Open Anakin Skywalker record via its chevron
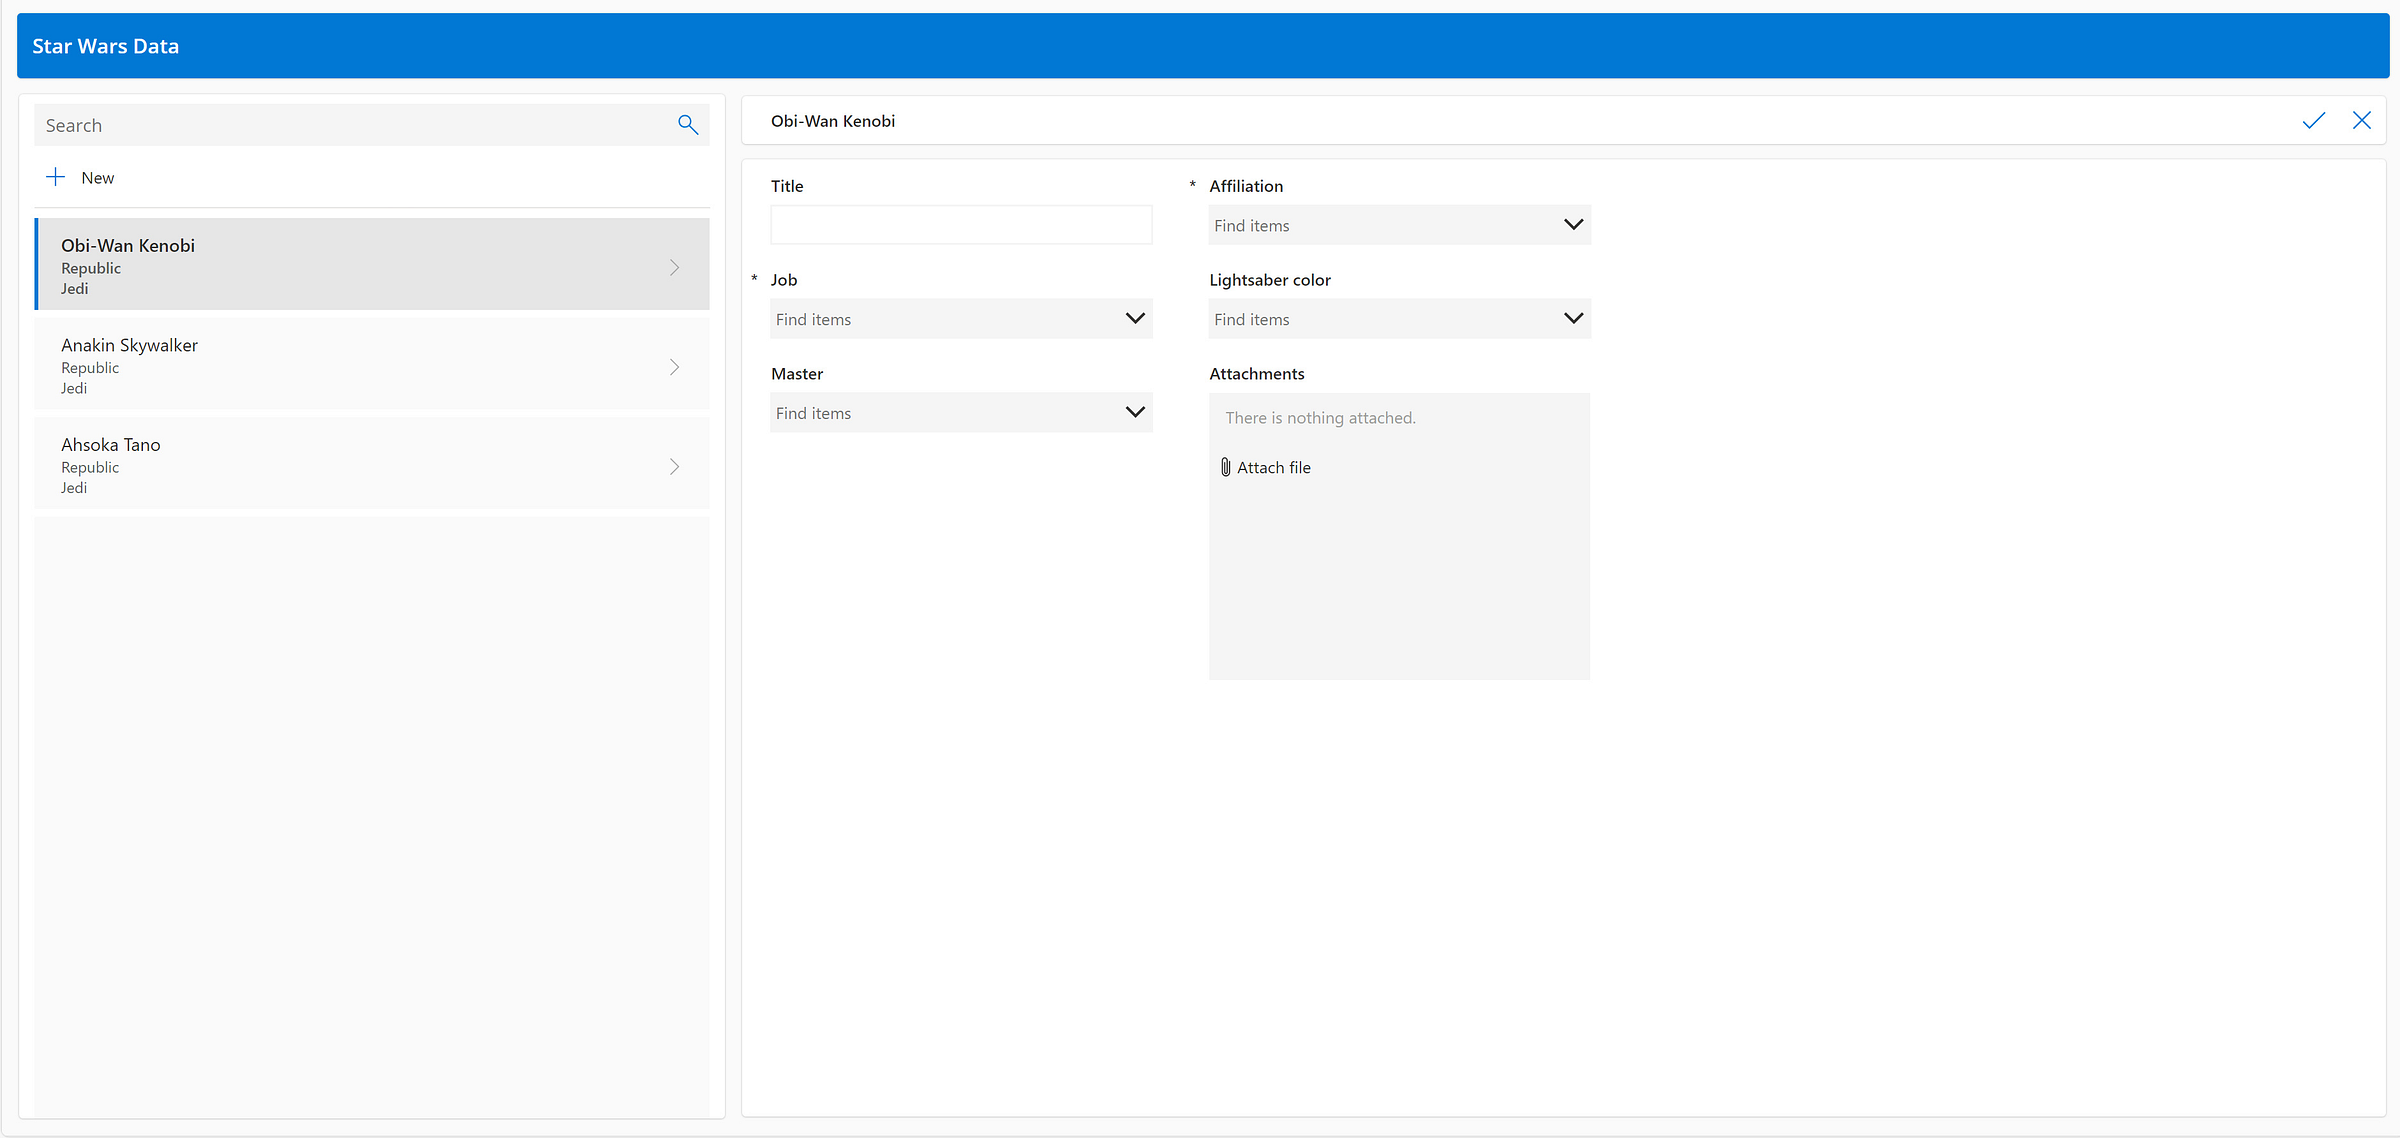2400x1138 pixels. pos(675,367)
